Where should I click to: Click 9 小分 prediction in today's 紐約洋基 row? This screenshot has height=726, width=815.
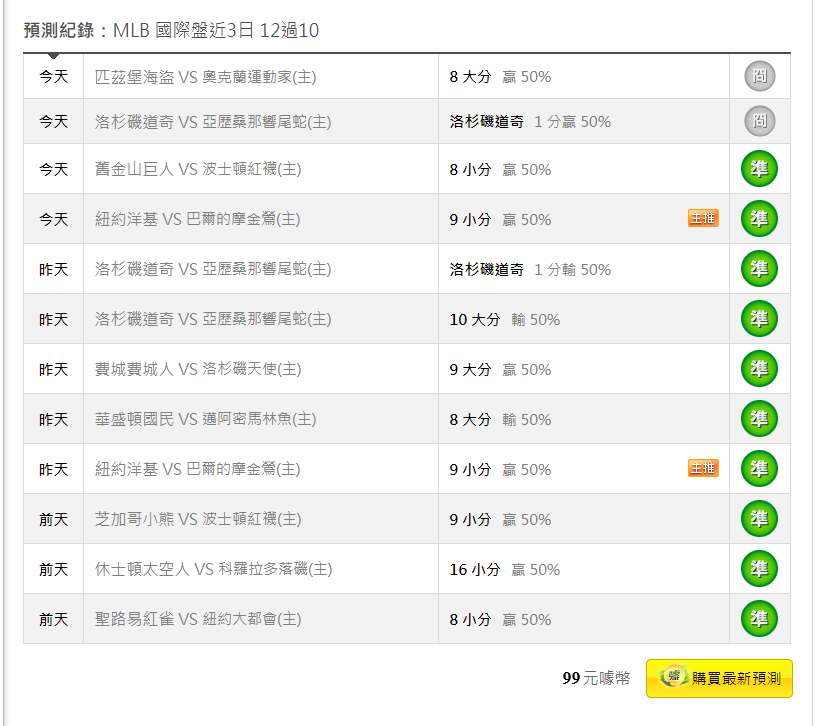(x=500, y=219)
